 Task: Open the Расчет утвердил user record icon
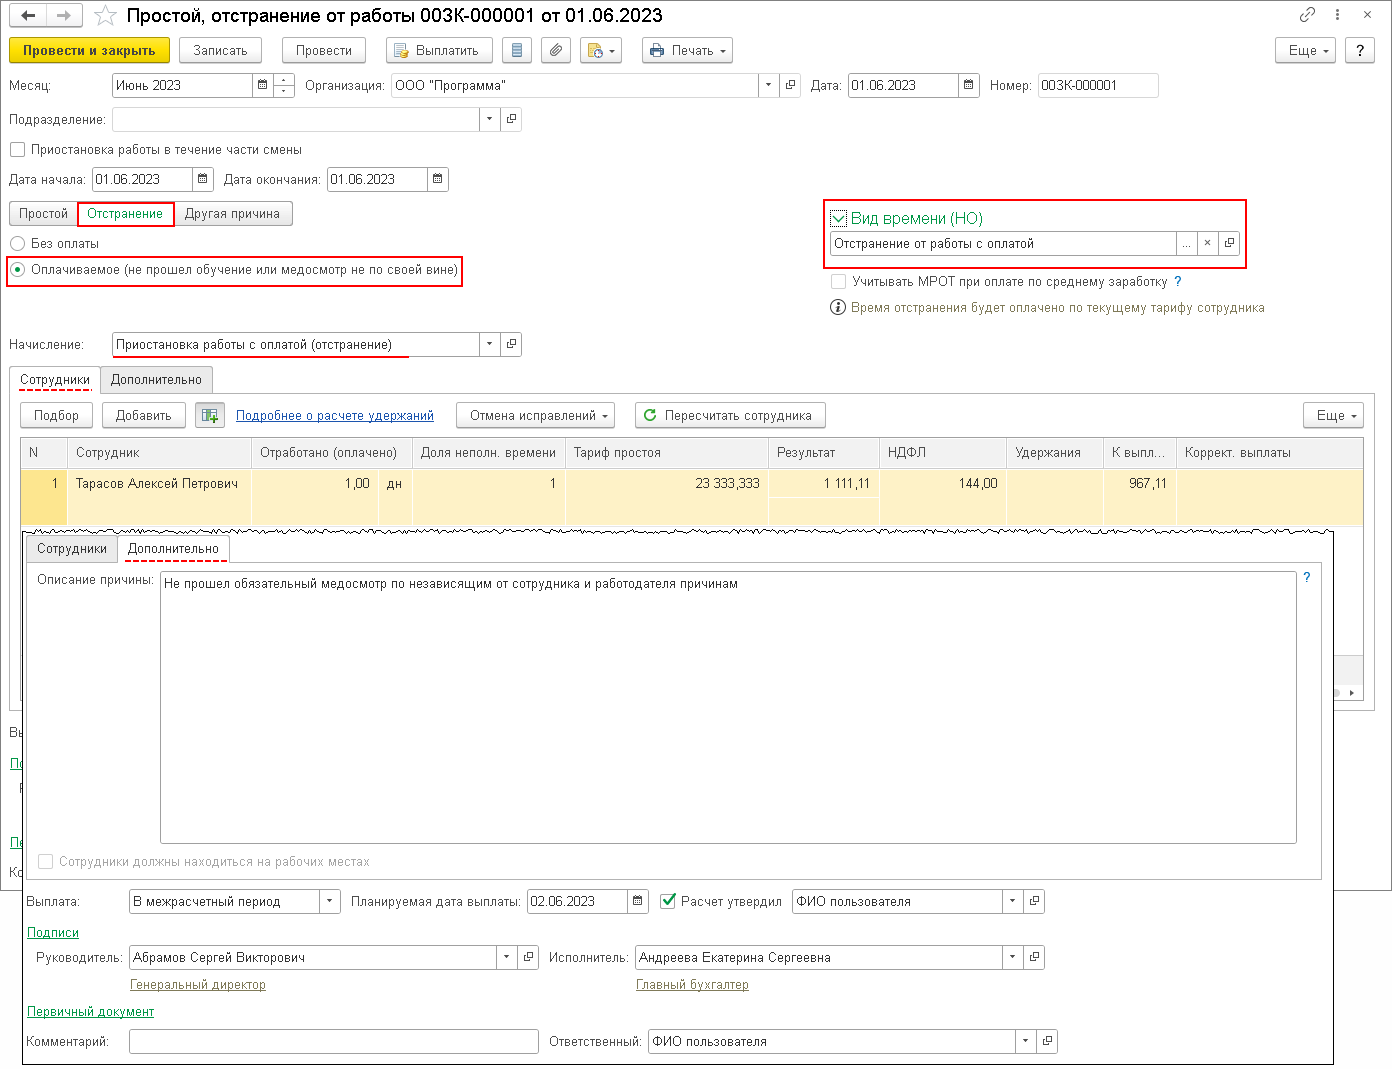[x=1035, y=901]
